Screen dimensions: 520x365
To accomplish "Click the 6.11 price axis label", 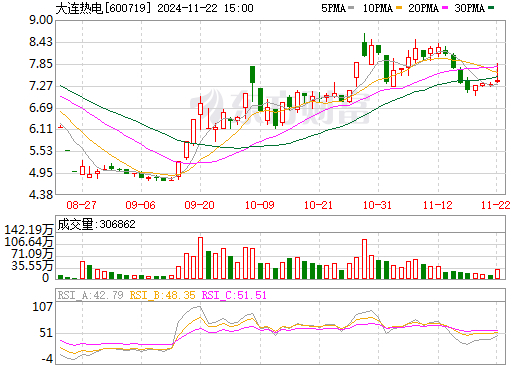I will click(41, 129).
